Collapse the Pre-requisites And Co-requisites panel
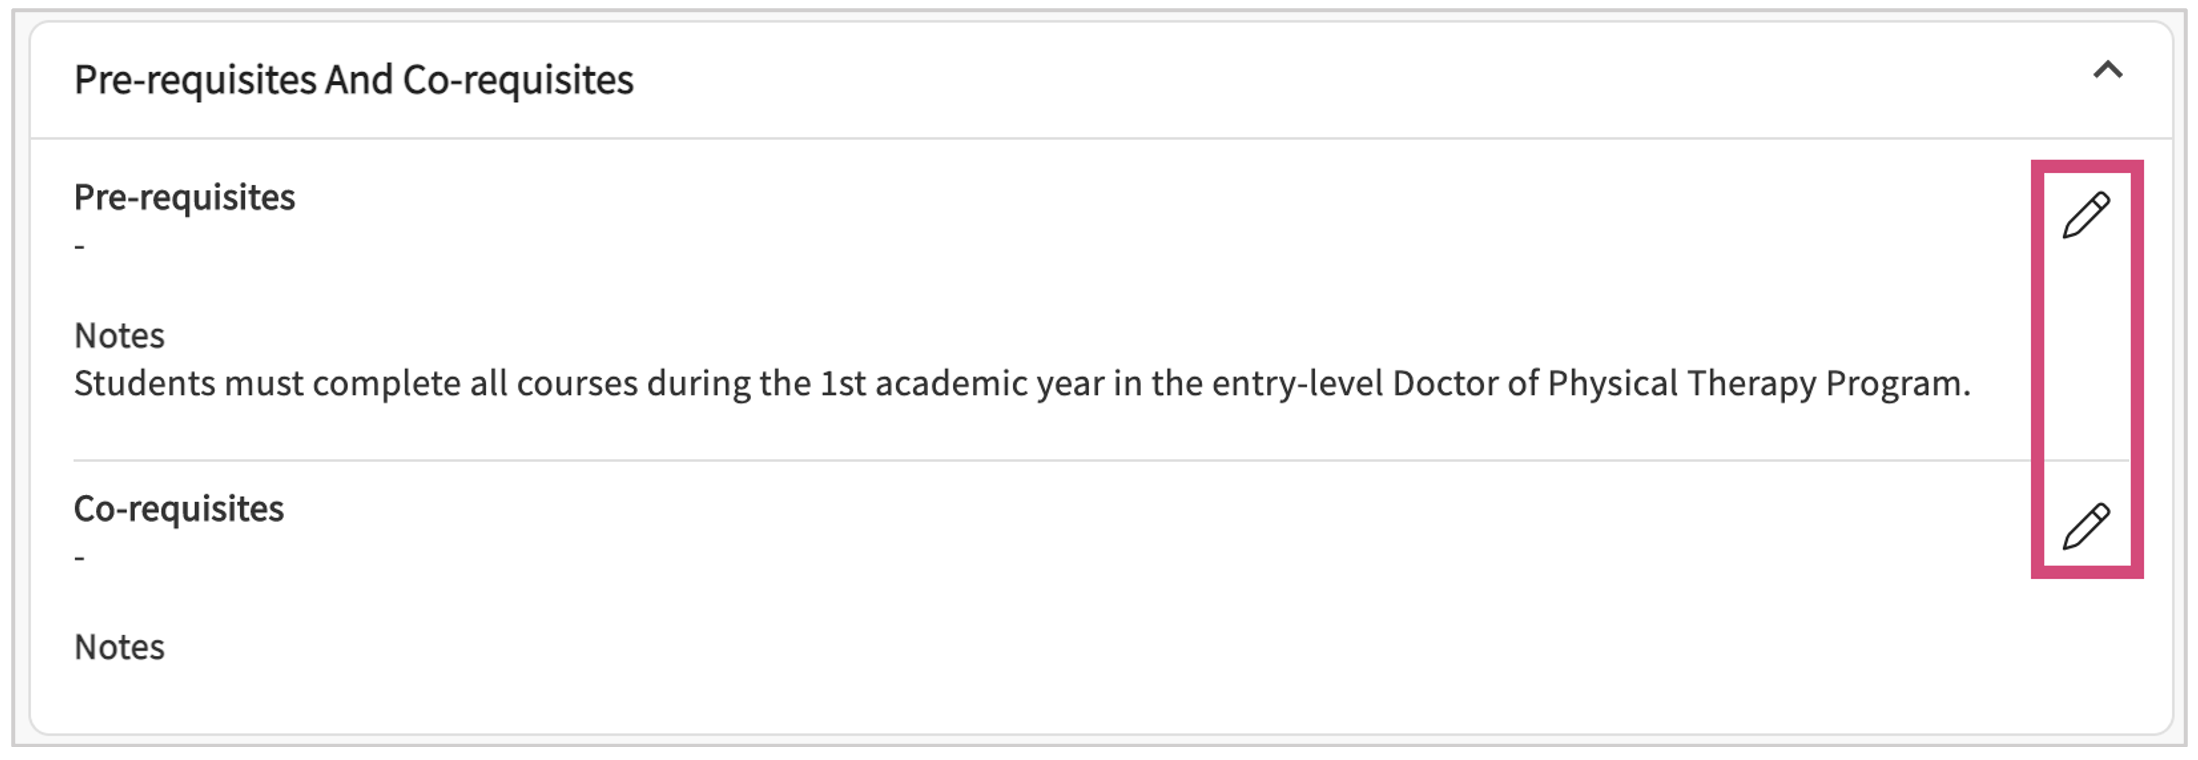 point(2108,71)
